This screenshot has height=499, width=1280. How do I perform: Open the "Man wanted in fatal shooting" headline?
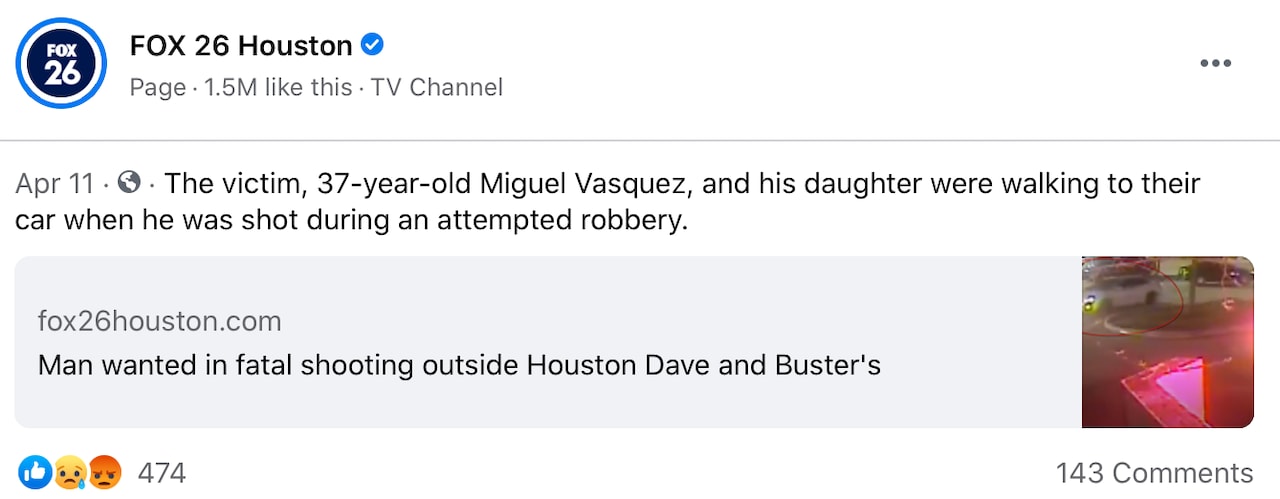click(459, 365)
